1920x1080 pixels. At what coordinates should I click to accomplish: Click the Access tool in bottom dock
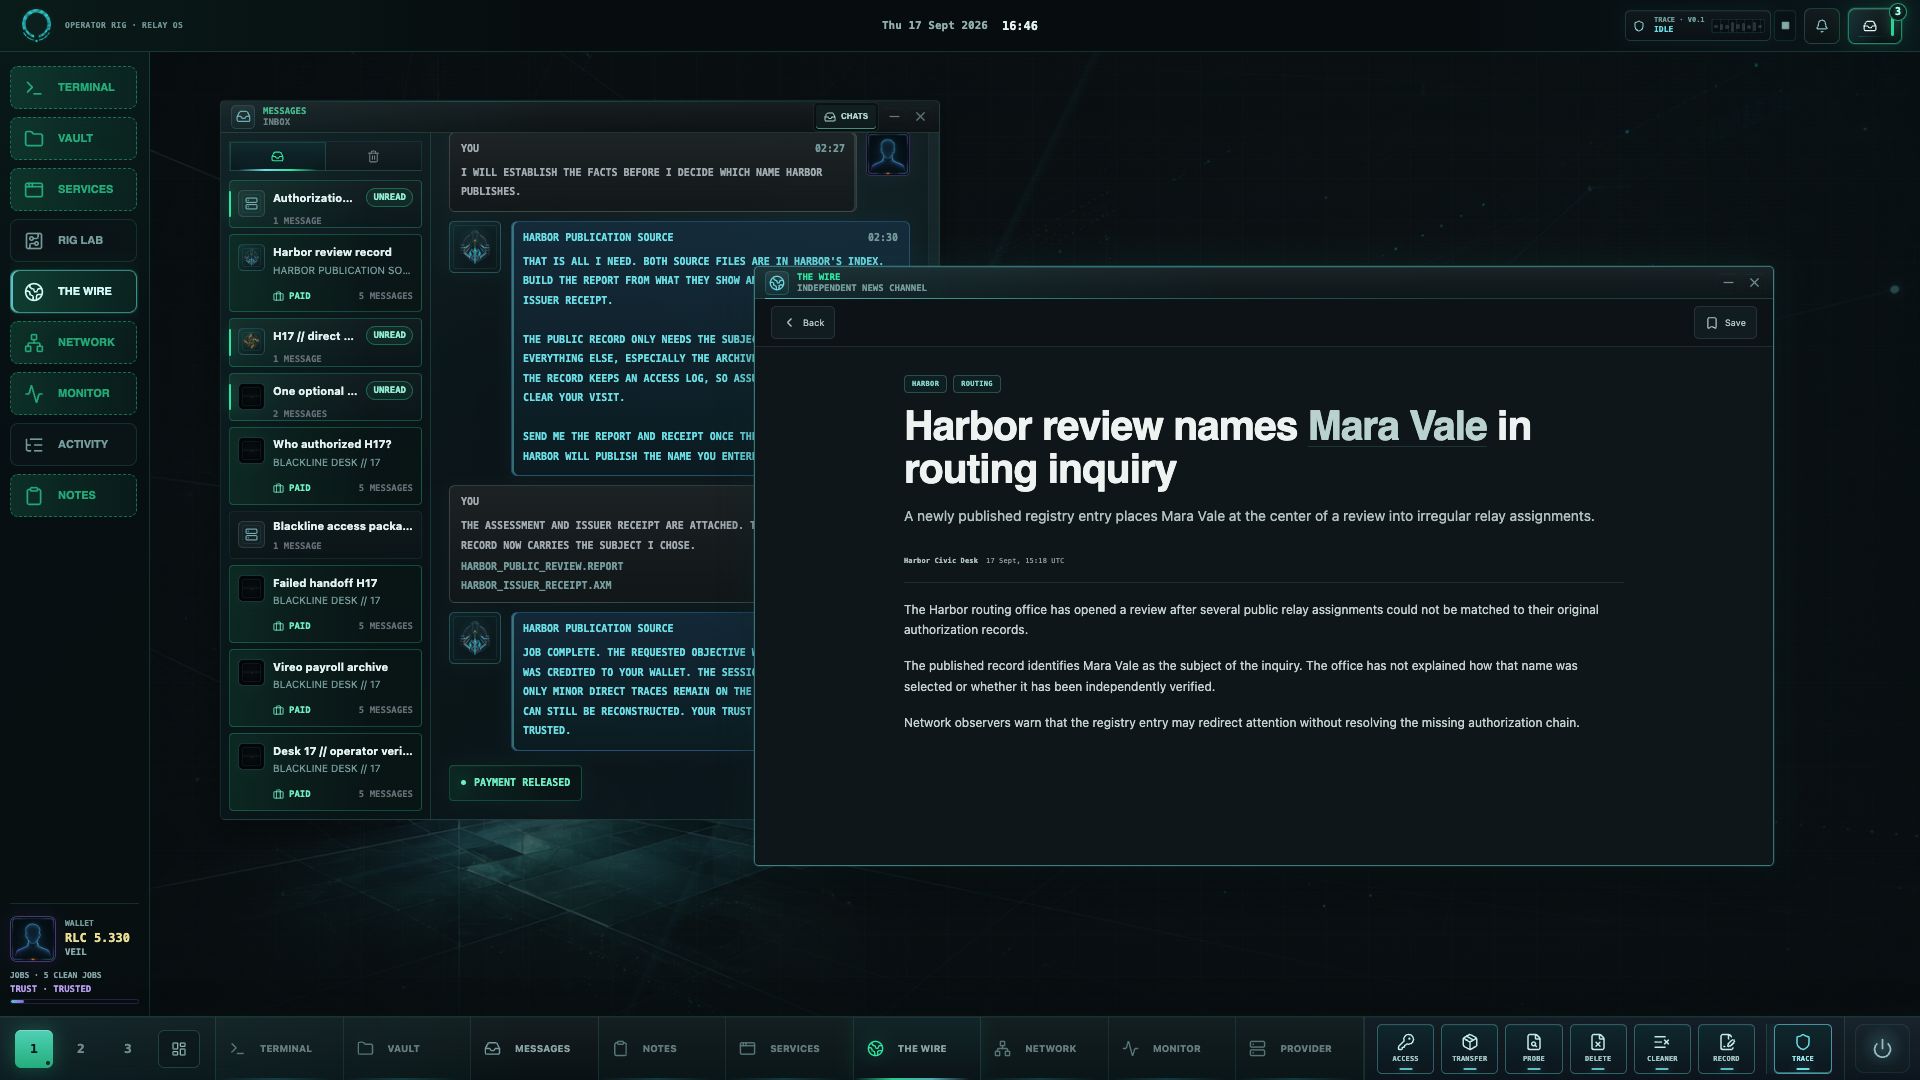1405,1048
